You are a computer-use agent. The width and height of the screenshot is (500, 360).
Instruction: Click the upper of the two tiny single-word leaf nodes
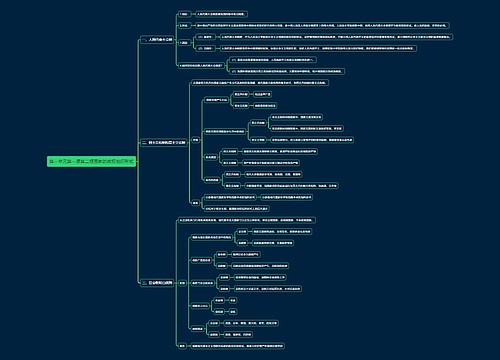233,300
